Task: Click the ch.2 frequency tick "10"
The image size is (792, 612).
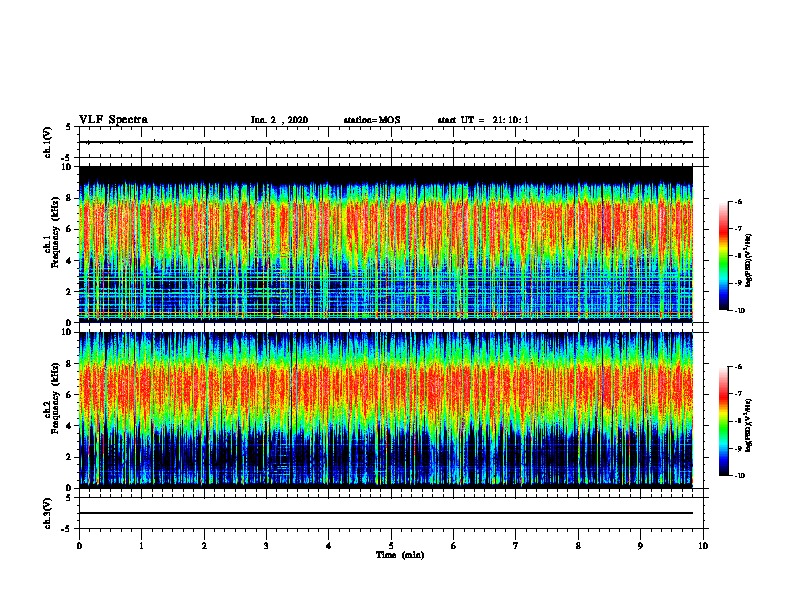Action: tap(67, 332)
